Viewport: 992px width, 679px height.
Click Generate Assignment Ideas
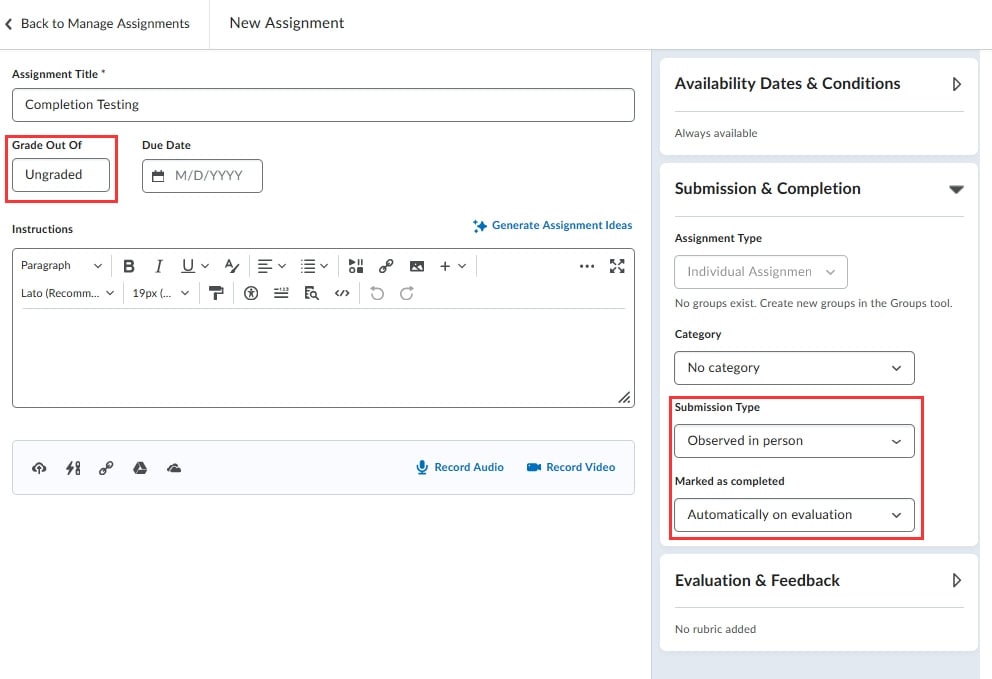pos(552,225)
